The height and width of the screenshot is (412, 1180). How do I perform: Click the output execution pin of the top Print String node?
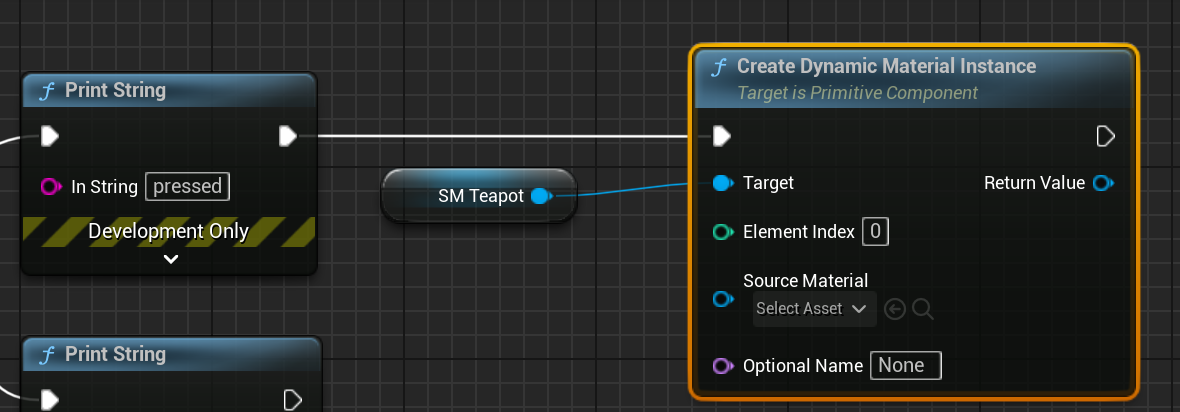pyautogui.click(x=287, y=136)
